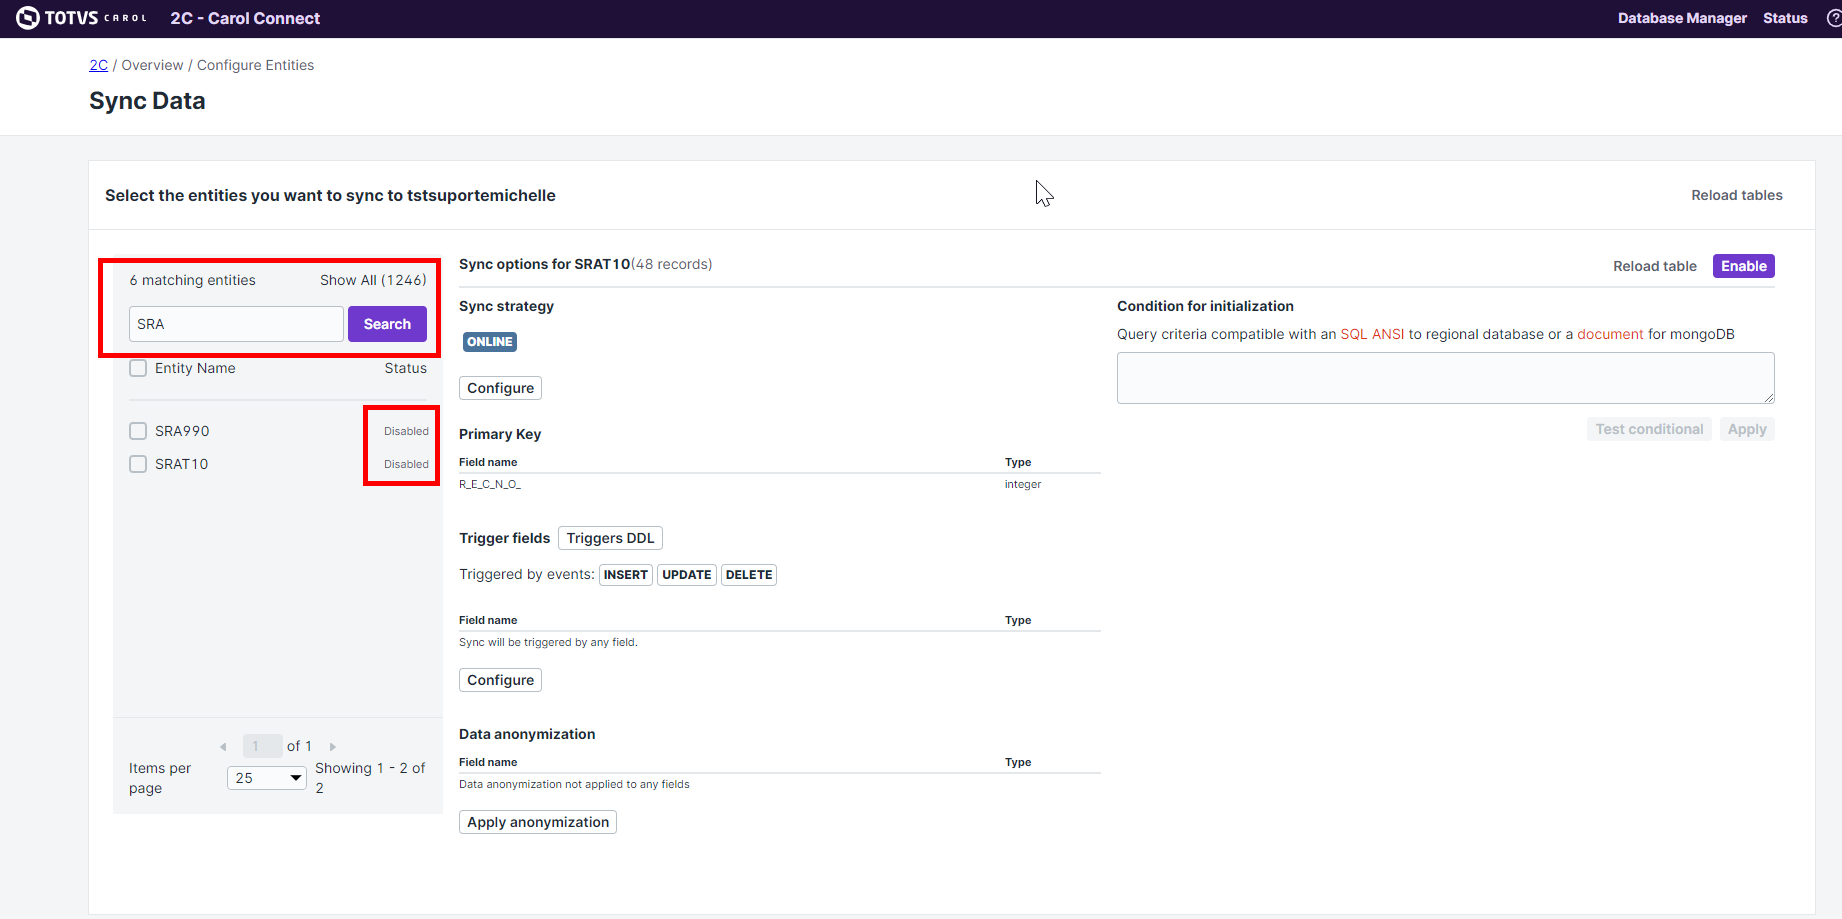
Task: Click the TOTVS Carol logo icon
Action: (x=28, y=18)
